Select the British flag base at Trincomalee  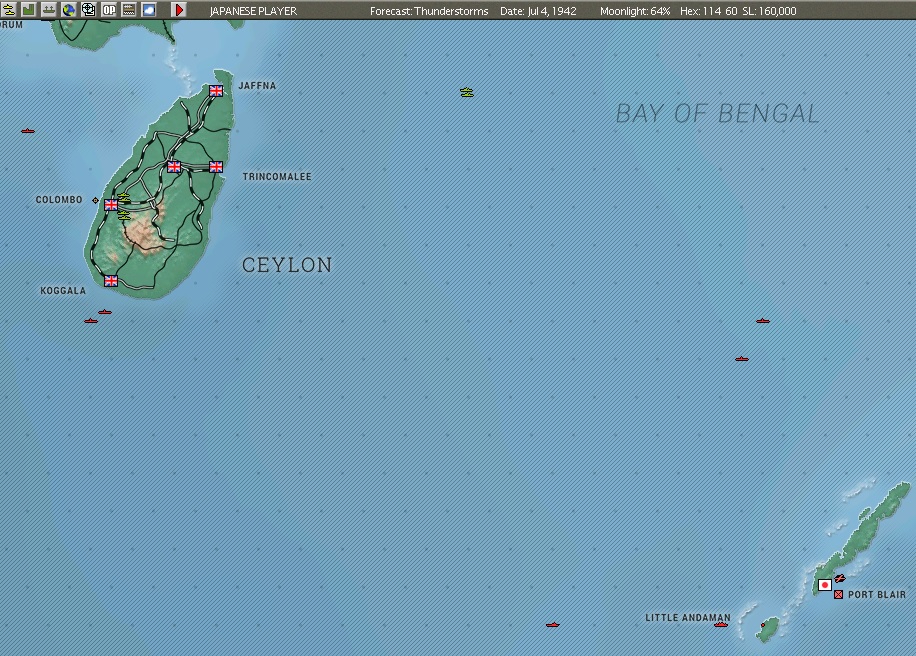click(216, 166)
